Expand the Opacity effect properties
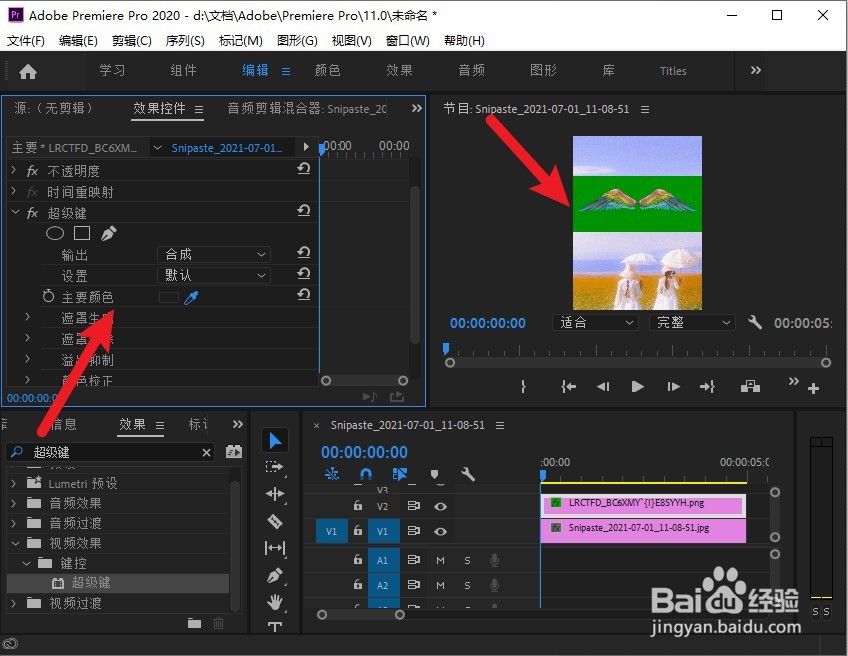The height and width of the screenshot is (656, 848). 14,170
